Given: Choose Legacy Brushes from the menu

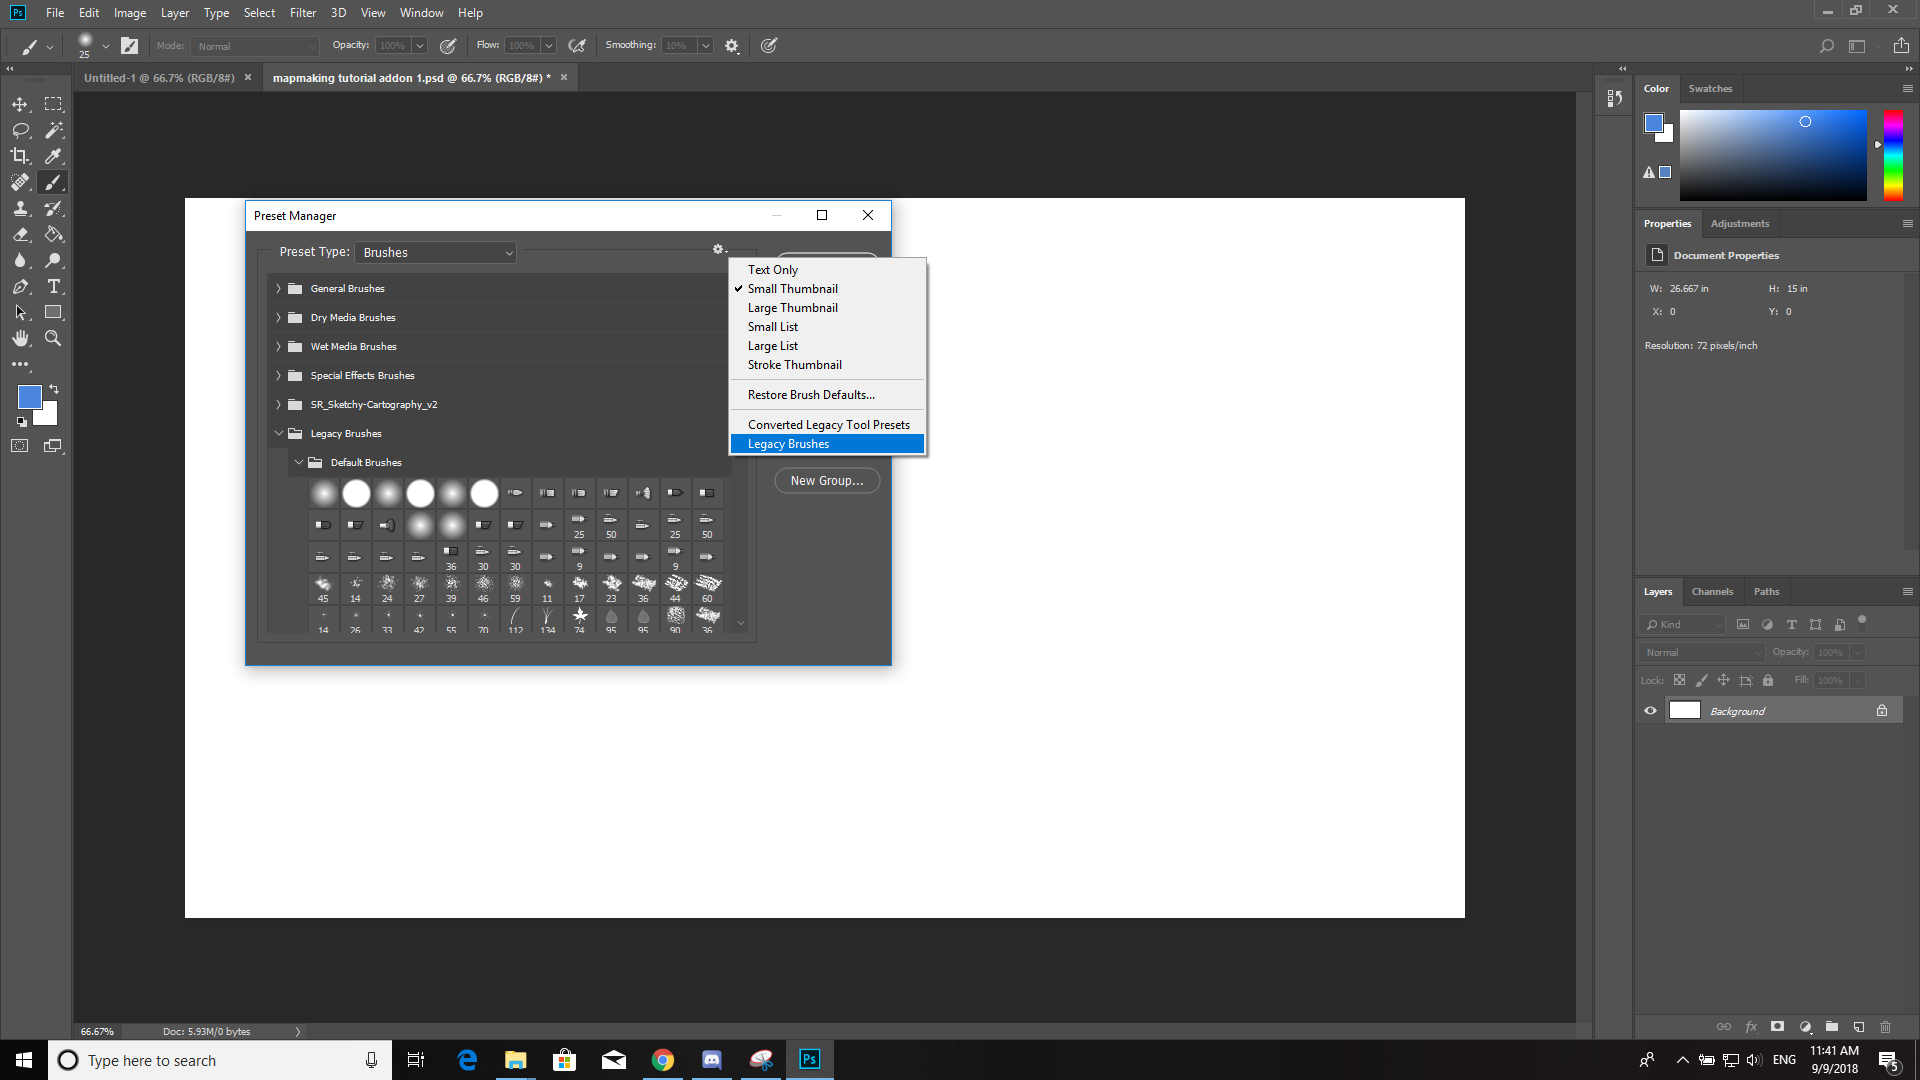Looking at the screenshot, I should (788, 444).
